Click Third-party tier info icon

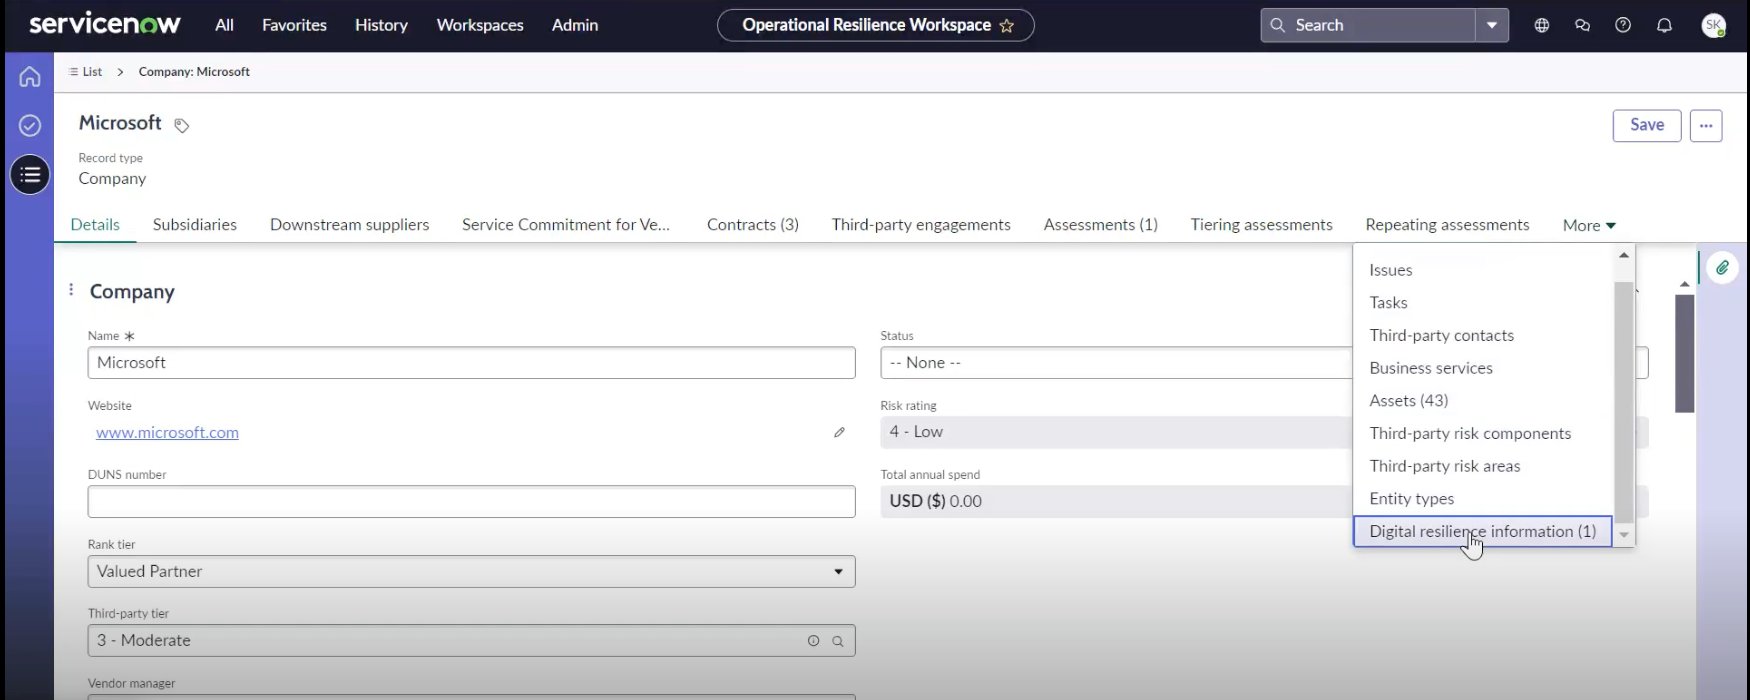click(813, 641)
